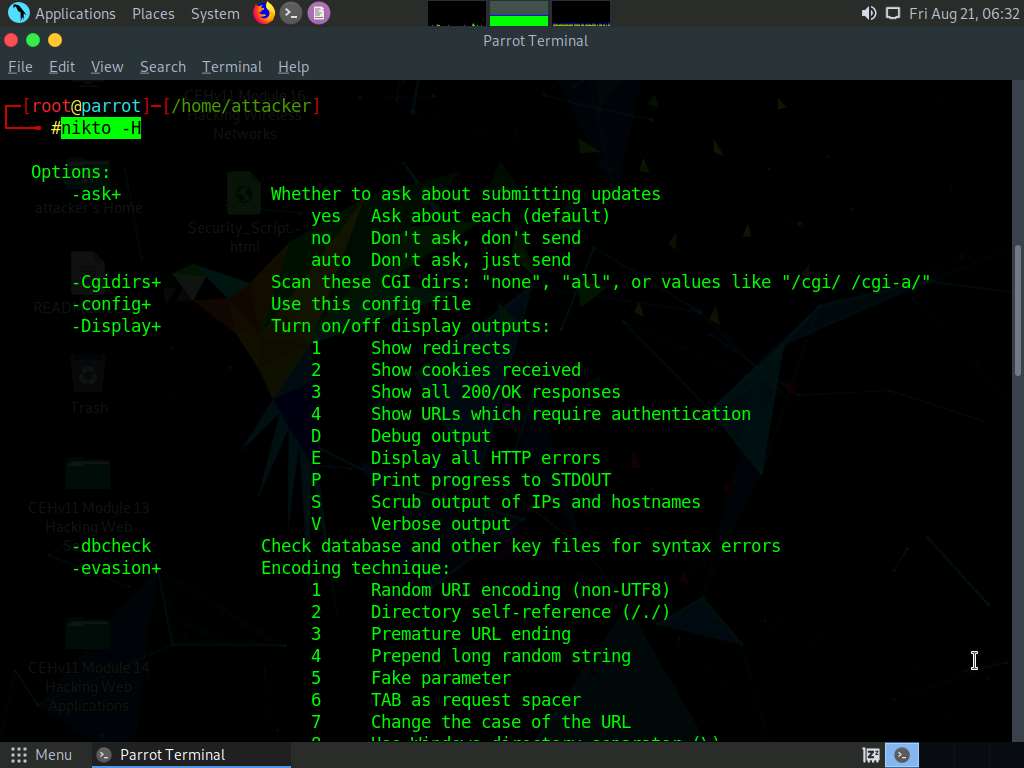The image size is (1024, 768).
Task: Open the Terminal menu
Action: pyautogui.click(x=232, y=67)
